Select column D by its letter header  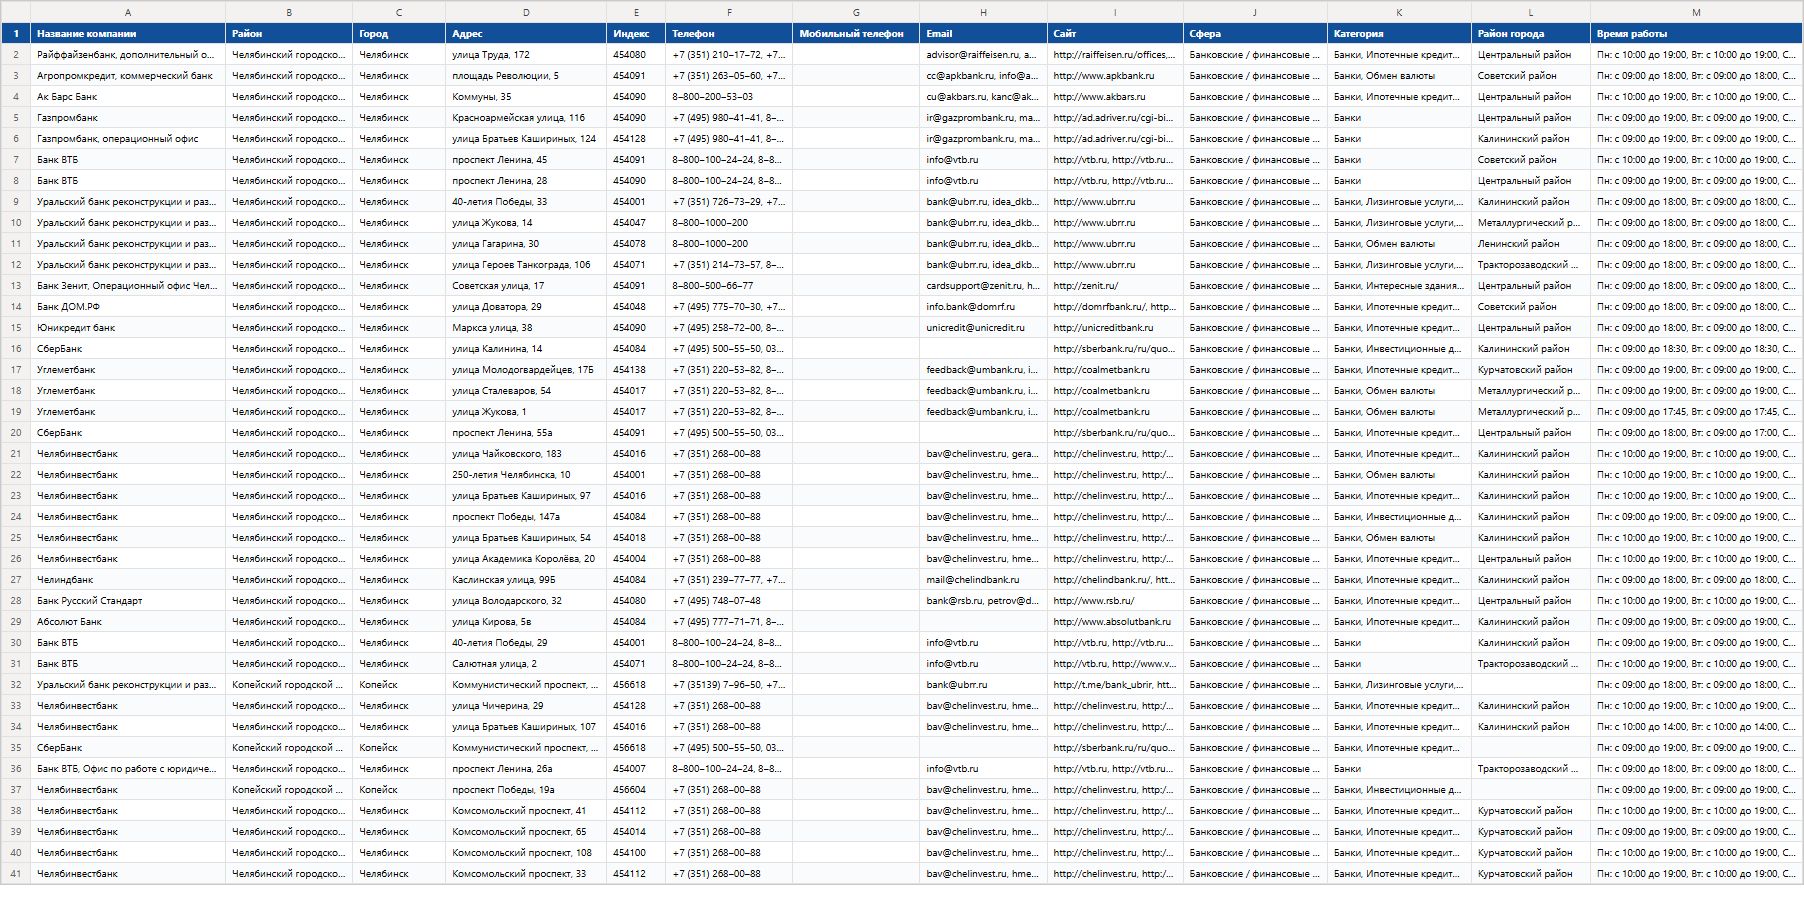[x=526, y=12]
